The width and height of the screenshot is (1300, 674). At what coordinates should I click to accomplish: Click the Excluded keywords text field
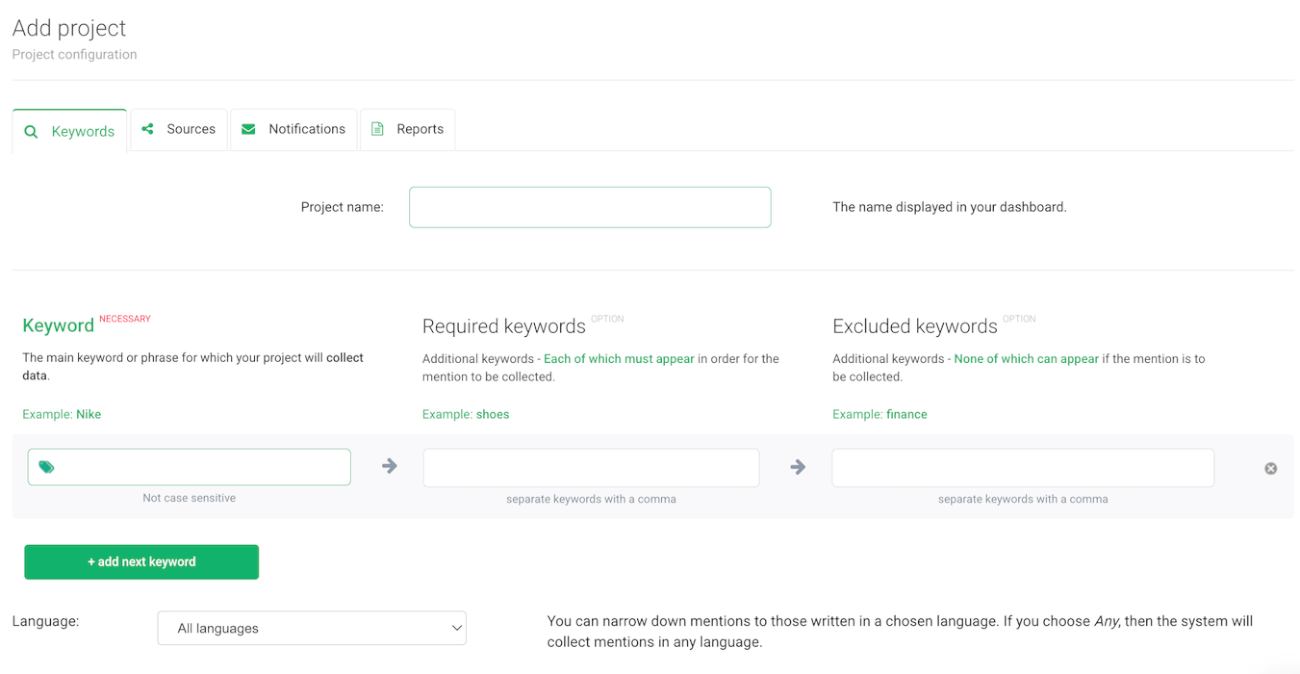[x=1022, y=467]
